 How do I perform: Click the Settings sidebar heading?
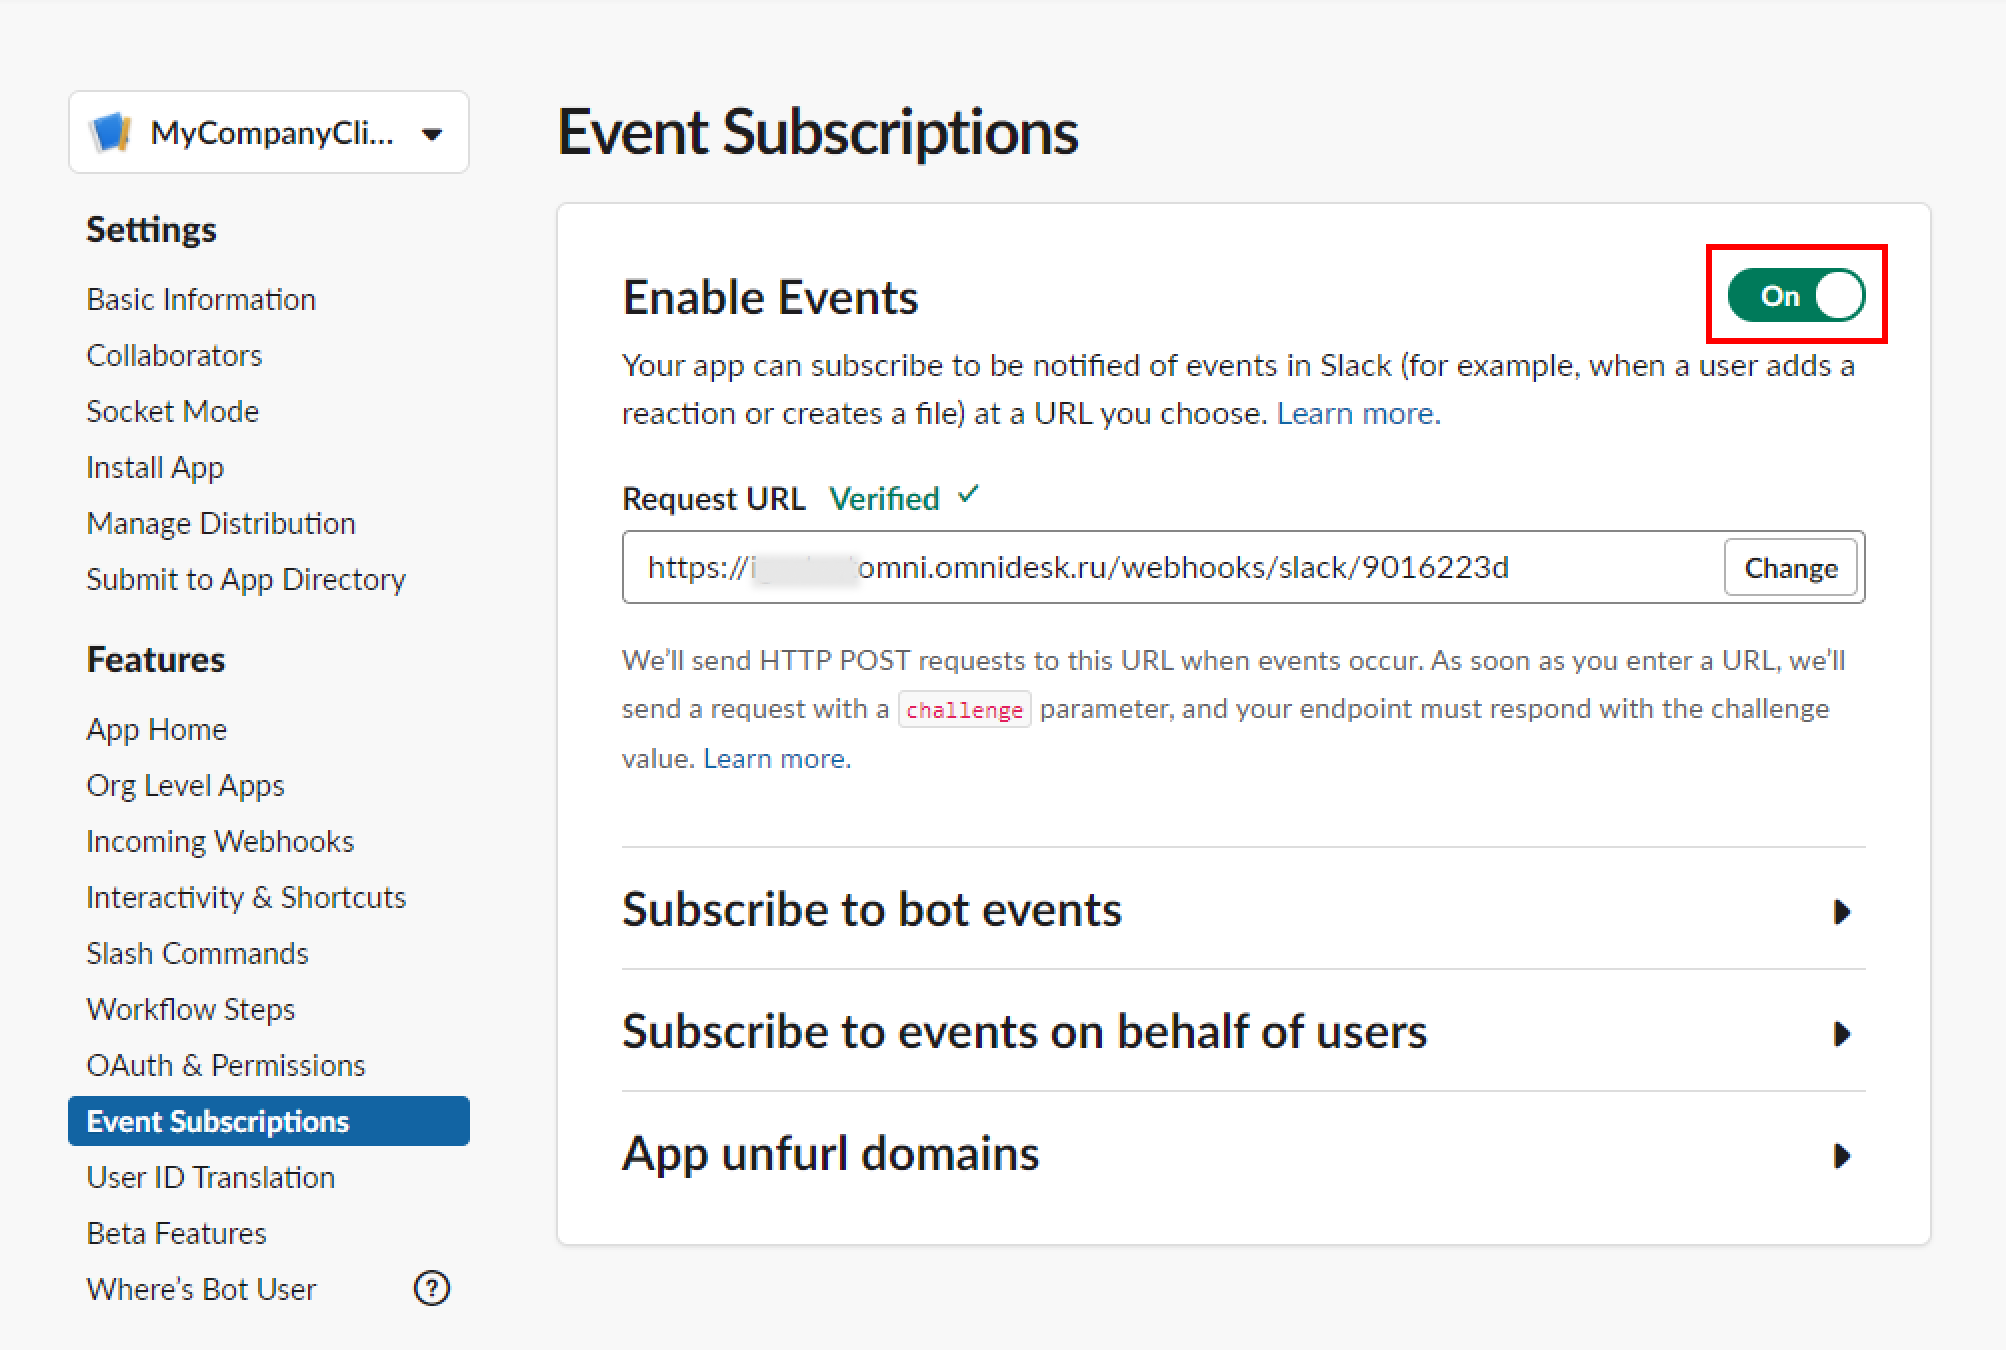151,229
